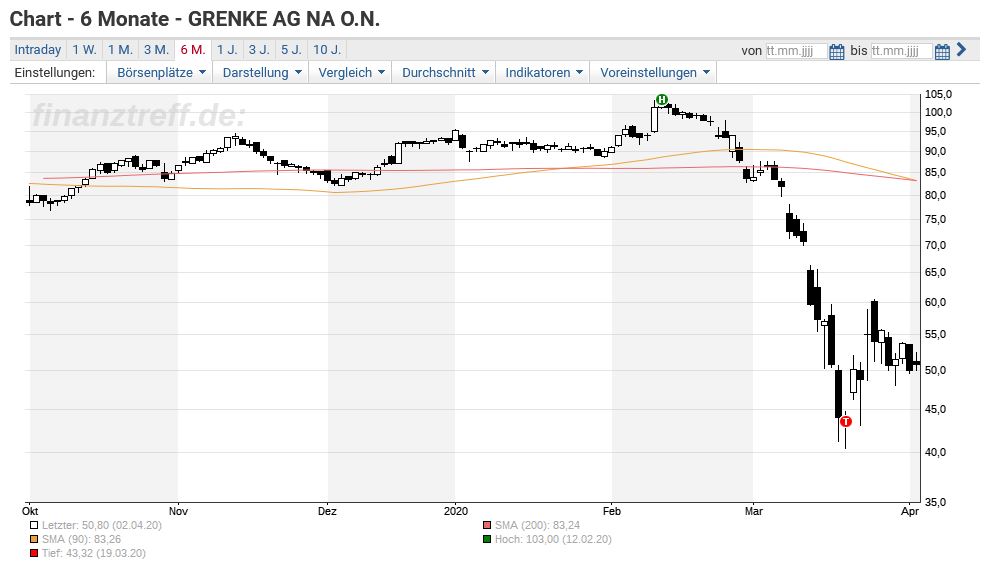The height and width of the screenshot is (573, 992).
Task: Click the '2020' x-axis label
Action: (x=456, y=511)
